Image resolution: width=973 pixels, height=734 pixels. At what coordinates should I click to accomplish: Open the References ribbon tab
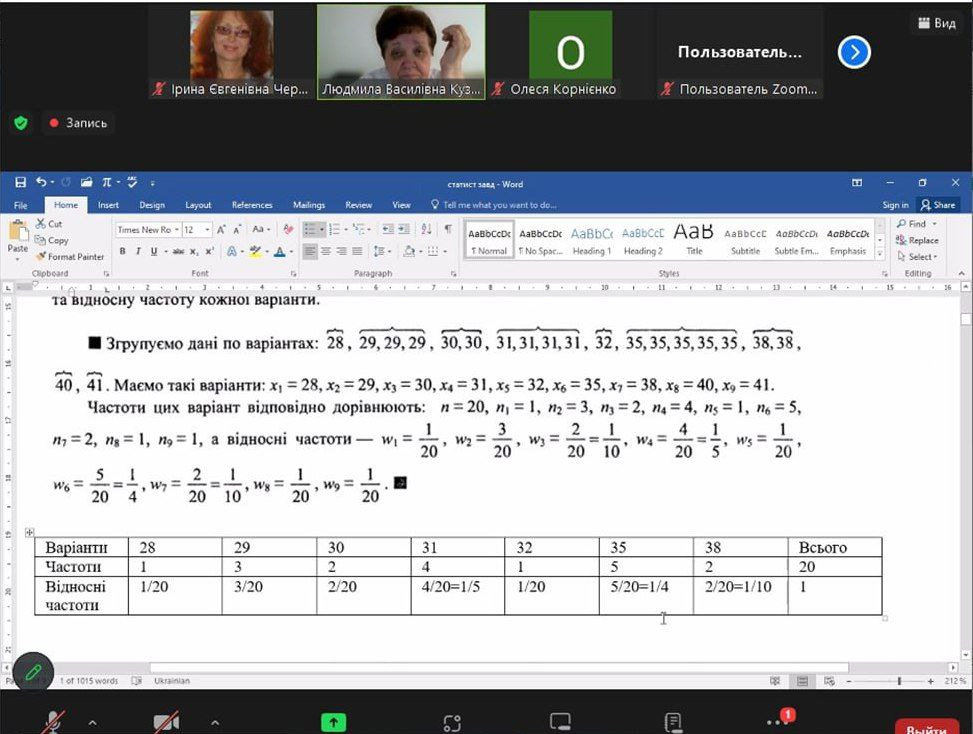[252, 205]
